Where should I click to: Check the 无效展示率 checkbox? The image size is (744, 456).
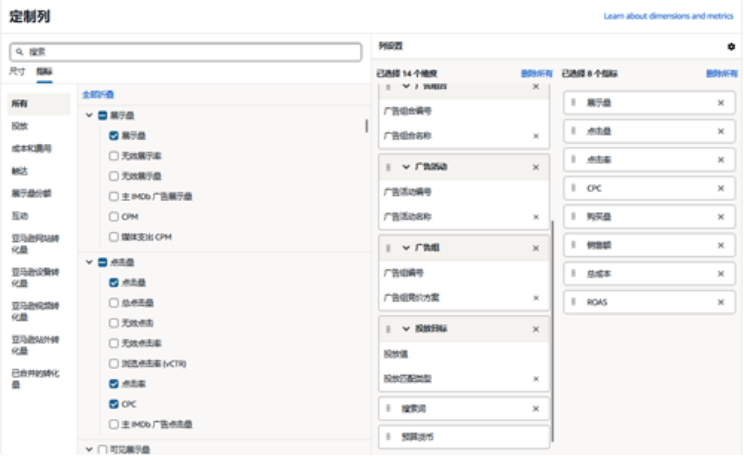(x=114, y=156)
